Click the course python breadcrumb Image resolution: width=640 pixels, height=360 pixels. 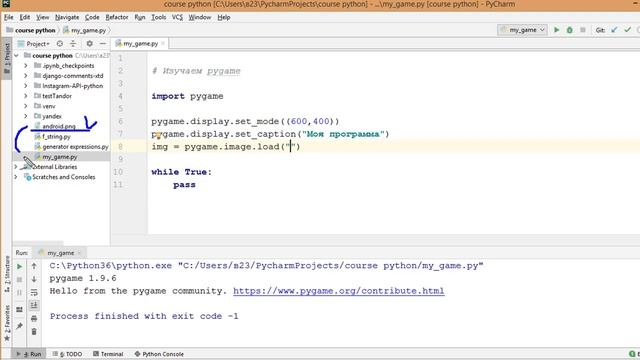pyautogui.click(x=31, y=30)
